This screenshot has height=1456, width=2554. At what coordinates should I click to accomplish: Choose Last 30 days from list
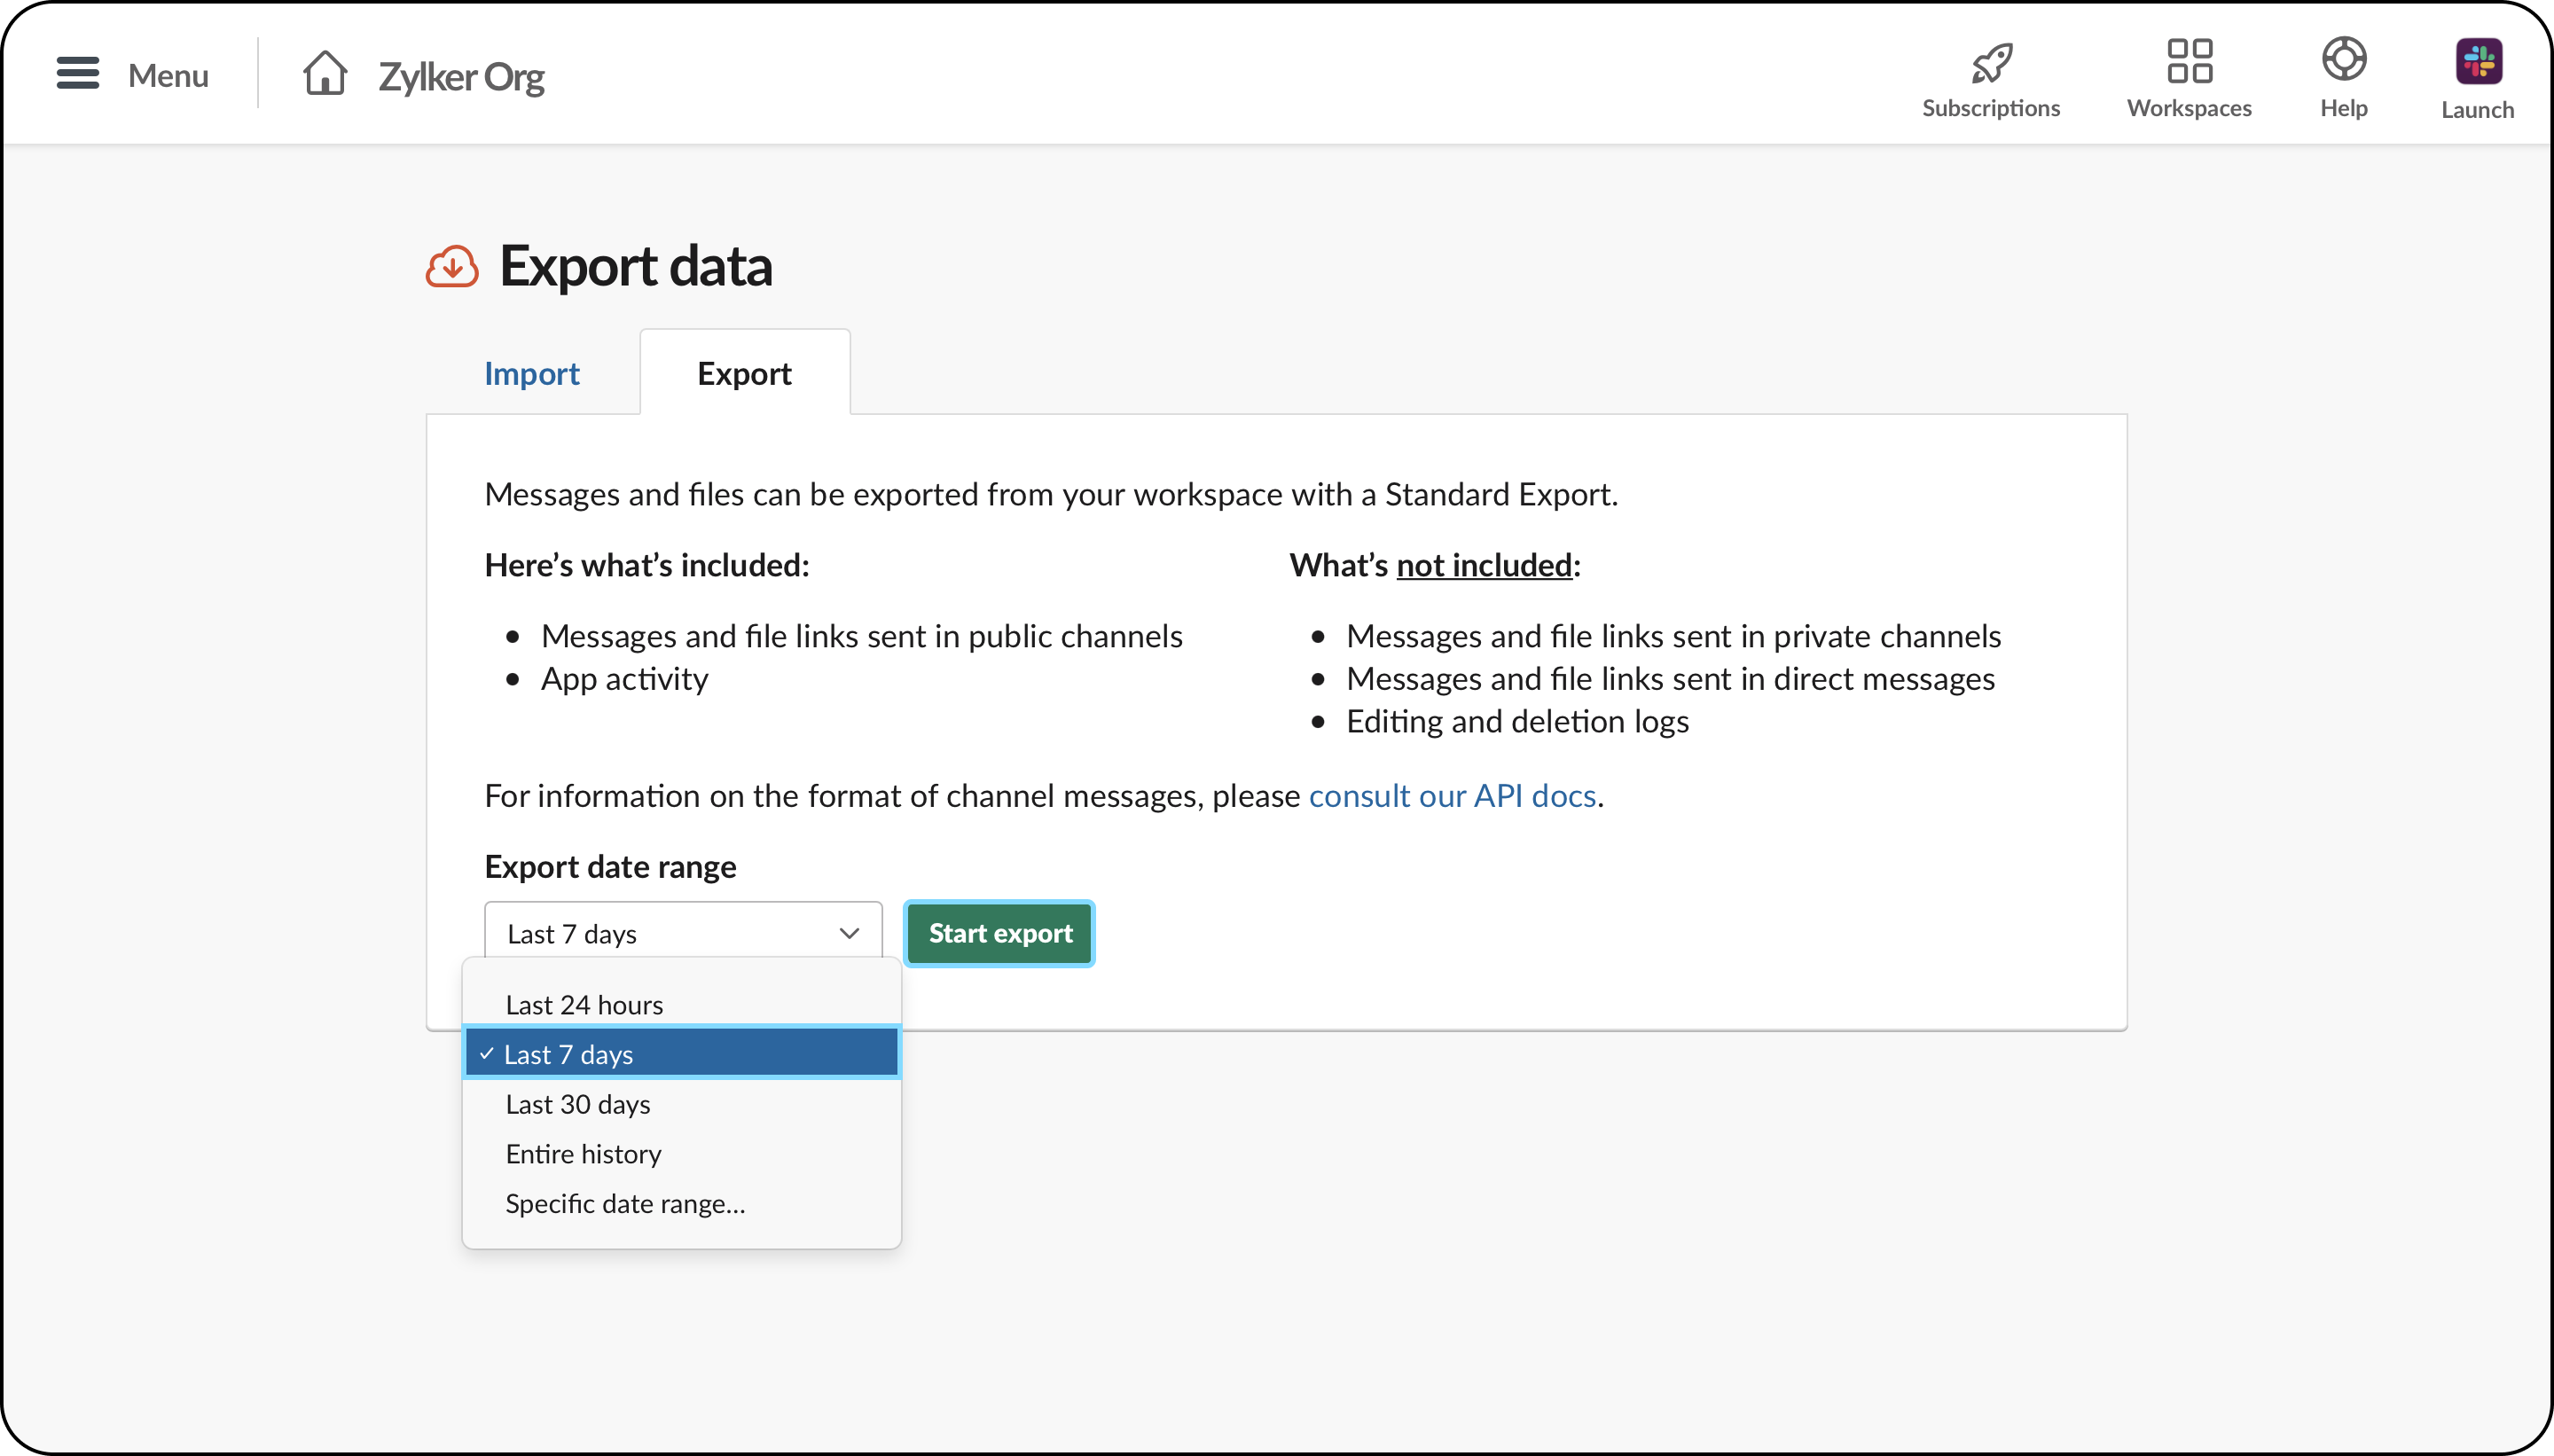pyautogui.click(x=578, y=1104)
